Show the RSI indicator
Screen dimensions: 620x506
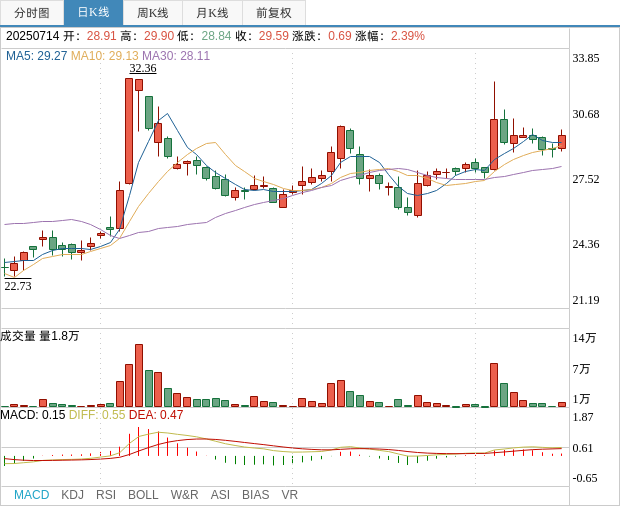pyautogui.click(x=106, y=495)
